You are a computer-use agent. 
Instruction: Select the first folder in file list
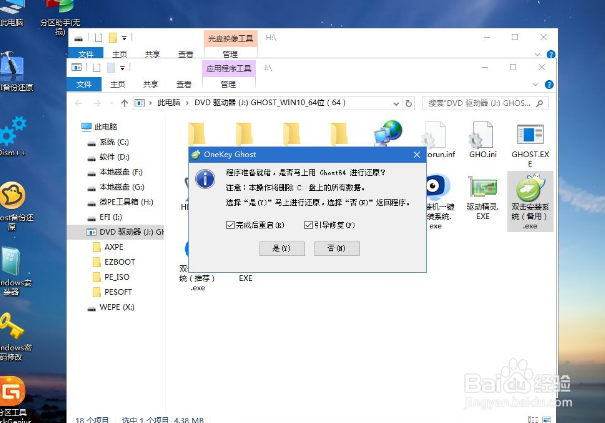pyautogui.click(x=197, y=134)
